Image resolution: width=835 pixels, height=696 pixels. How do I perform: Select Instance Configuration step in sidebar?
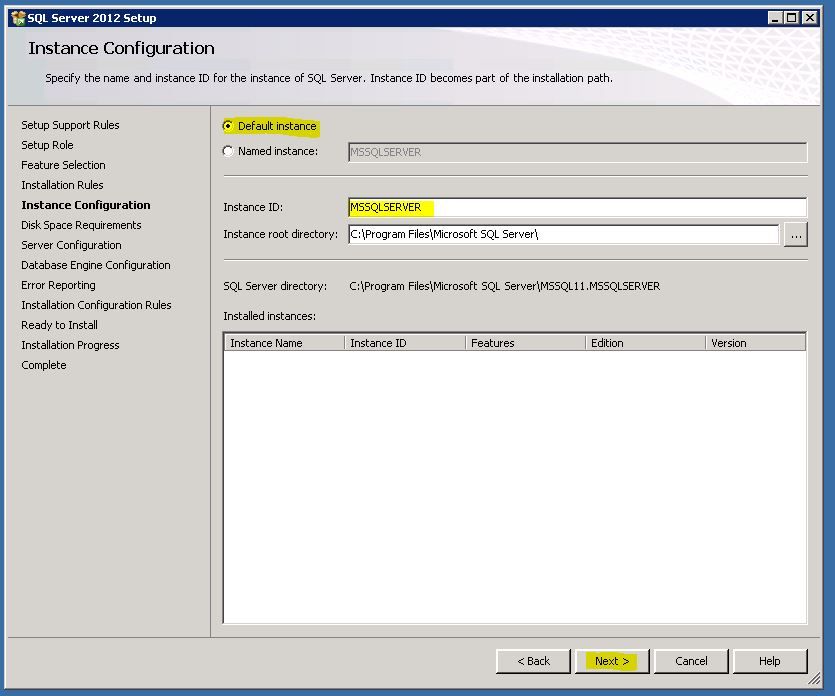(86, 205)
